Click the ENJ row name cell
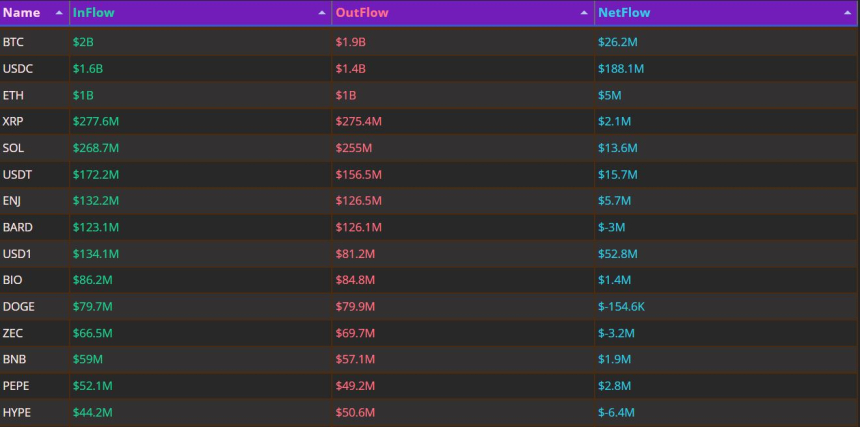Screen dimensions: 860x427 [x=12, y=201]
